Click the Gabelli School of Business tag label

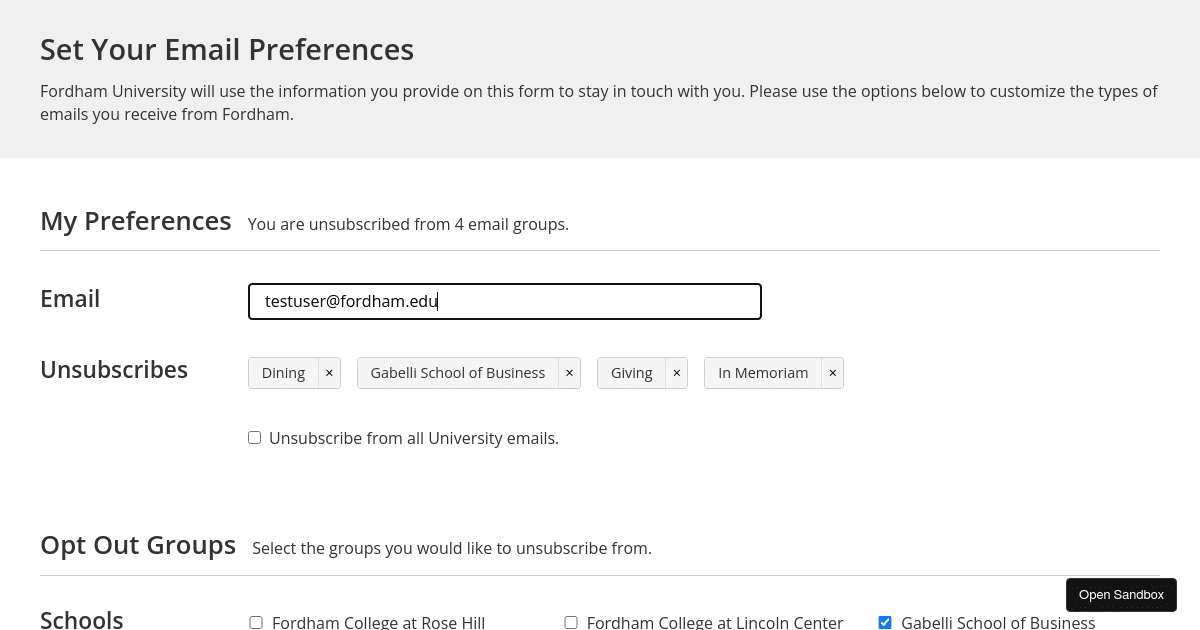click(457, 372)
